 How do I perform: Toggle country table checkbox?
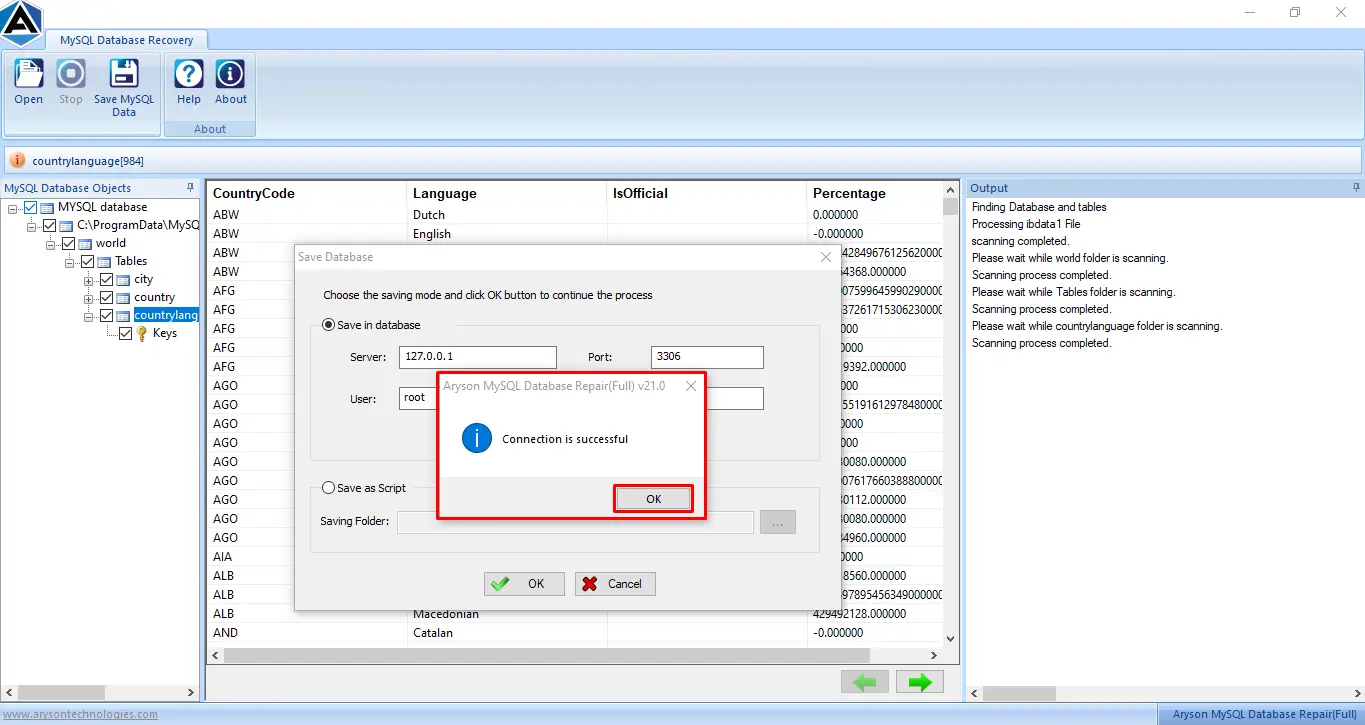(x=106, y=298)
